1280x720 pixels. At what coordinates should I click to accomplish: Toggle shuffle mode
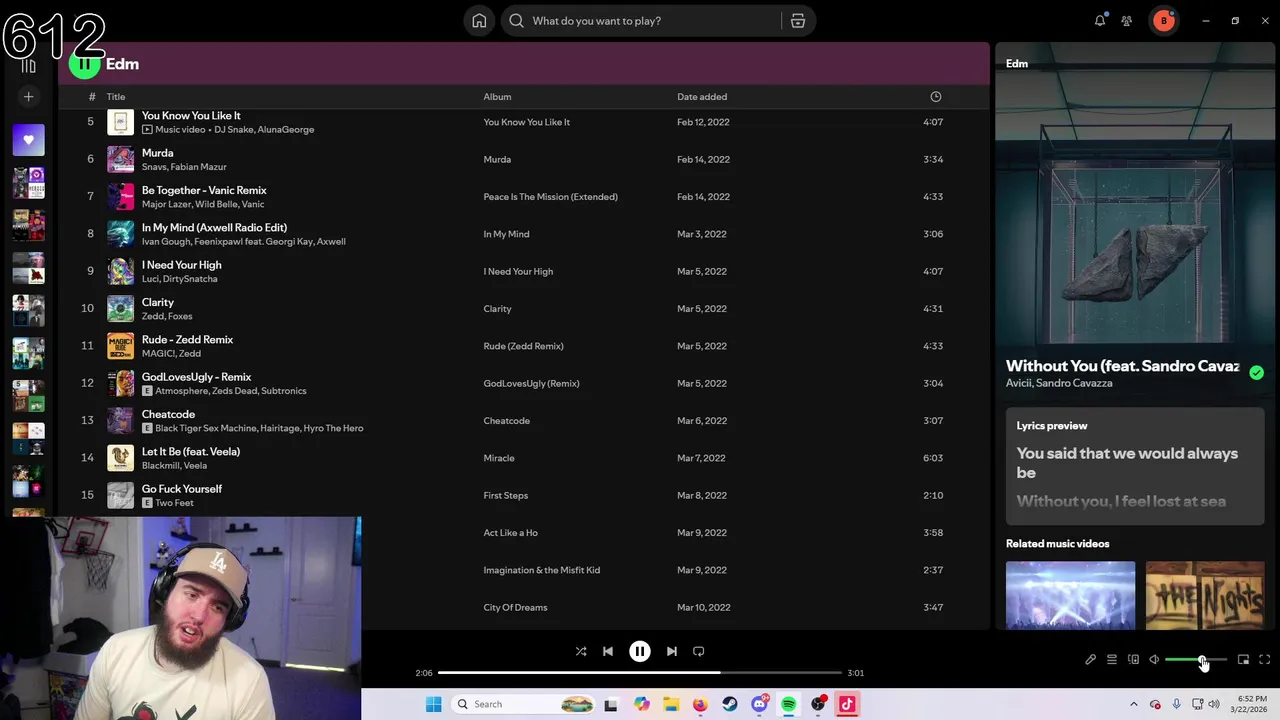point(581,651)
